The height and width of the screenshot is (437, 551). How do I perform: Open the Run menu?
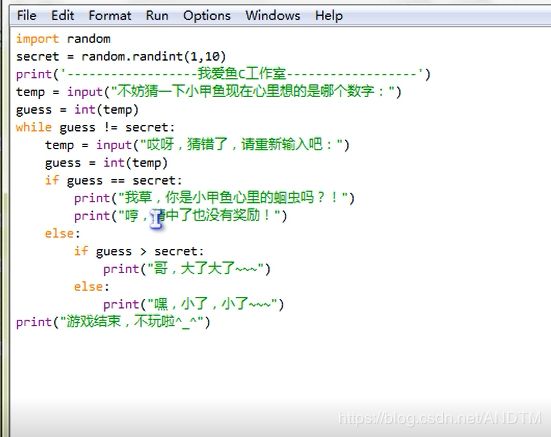[x=157, y=15]
